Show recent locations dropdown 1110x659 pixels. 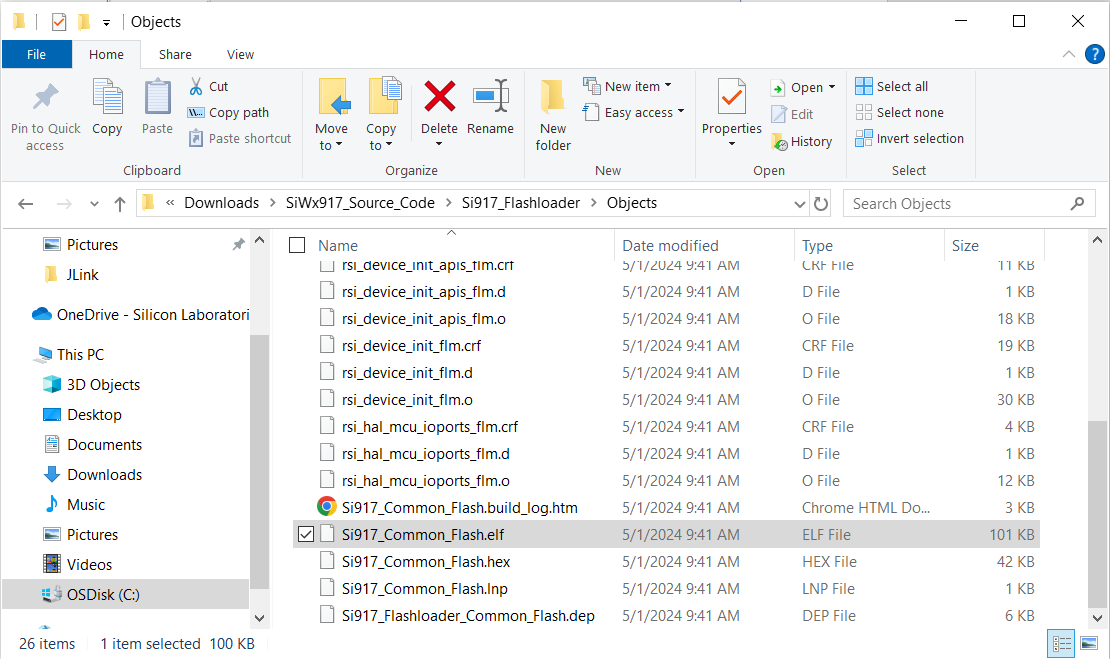click(x=94, y=204)
